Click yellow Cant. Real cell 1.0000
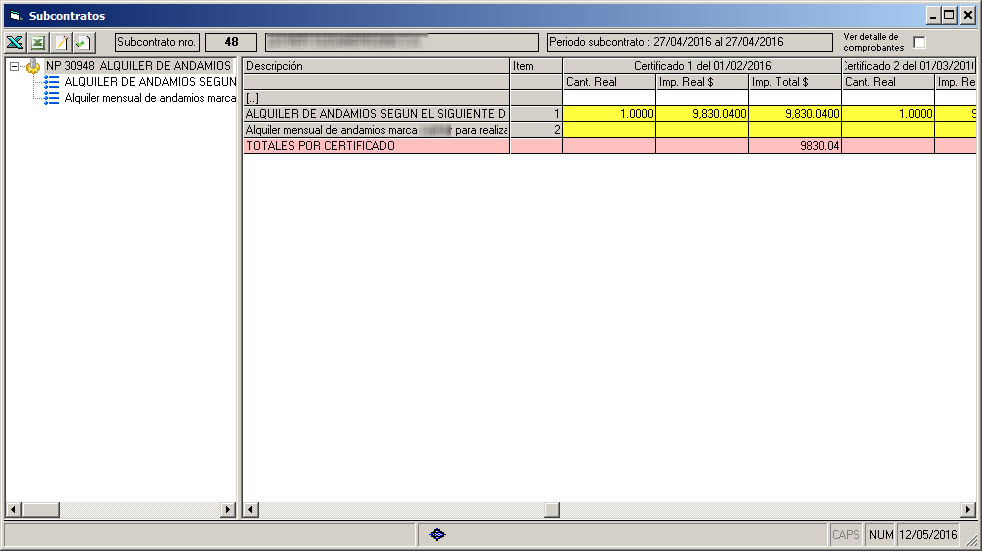Screen dimensions: 982x551 coord(609,114)
